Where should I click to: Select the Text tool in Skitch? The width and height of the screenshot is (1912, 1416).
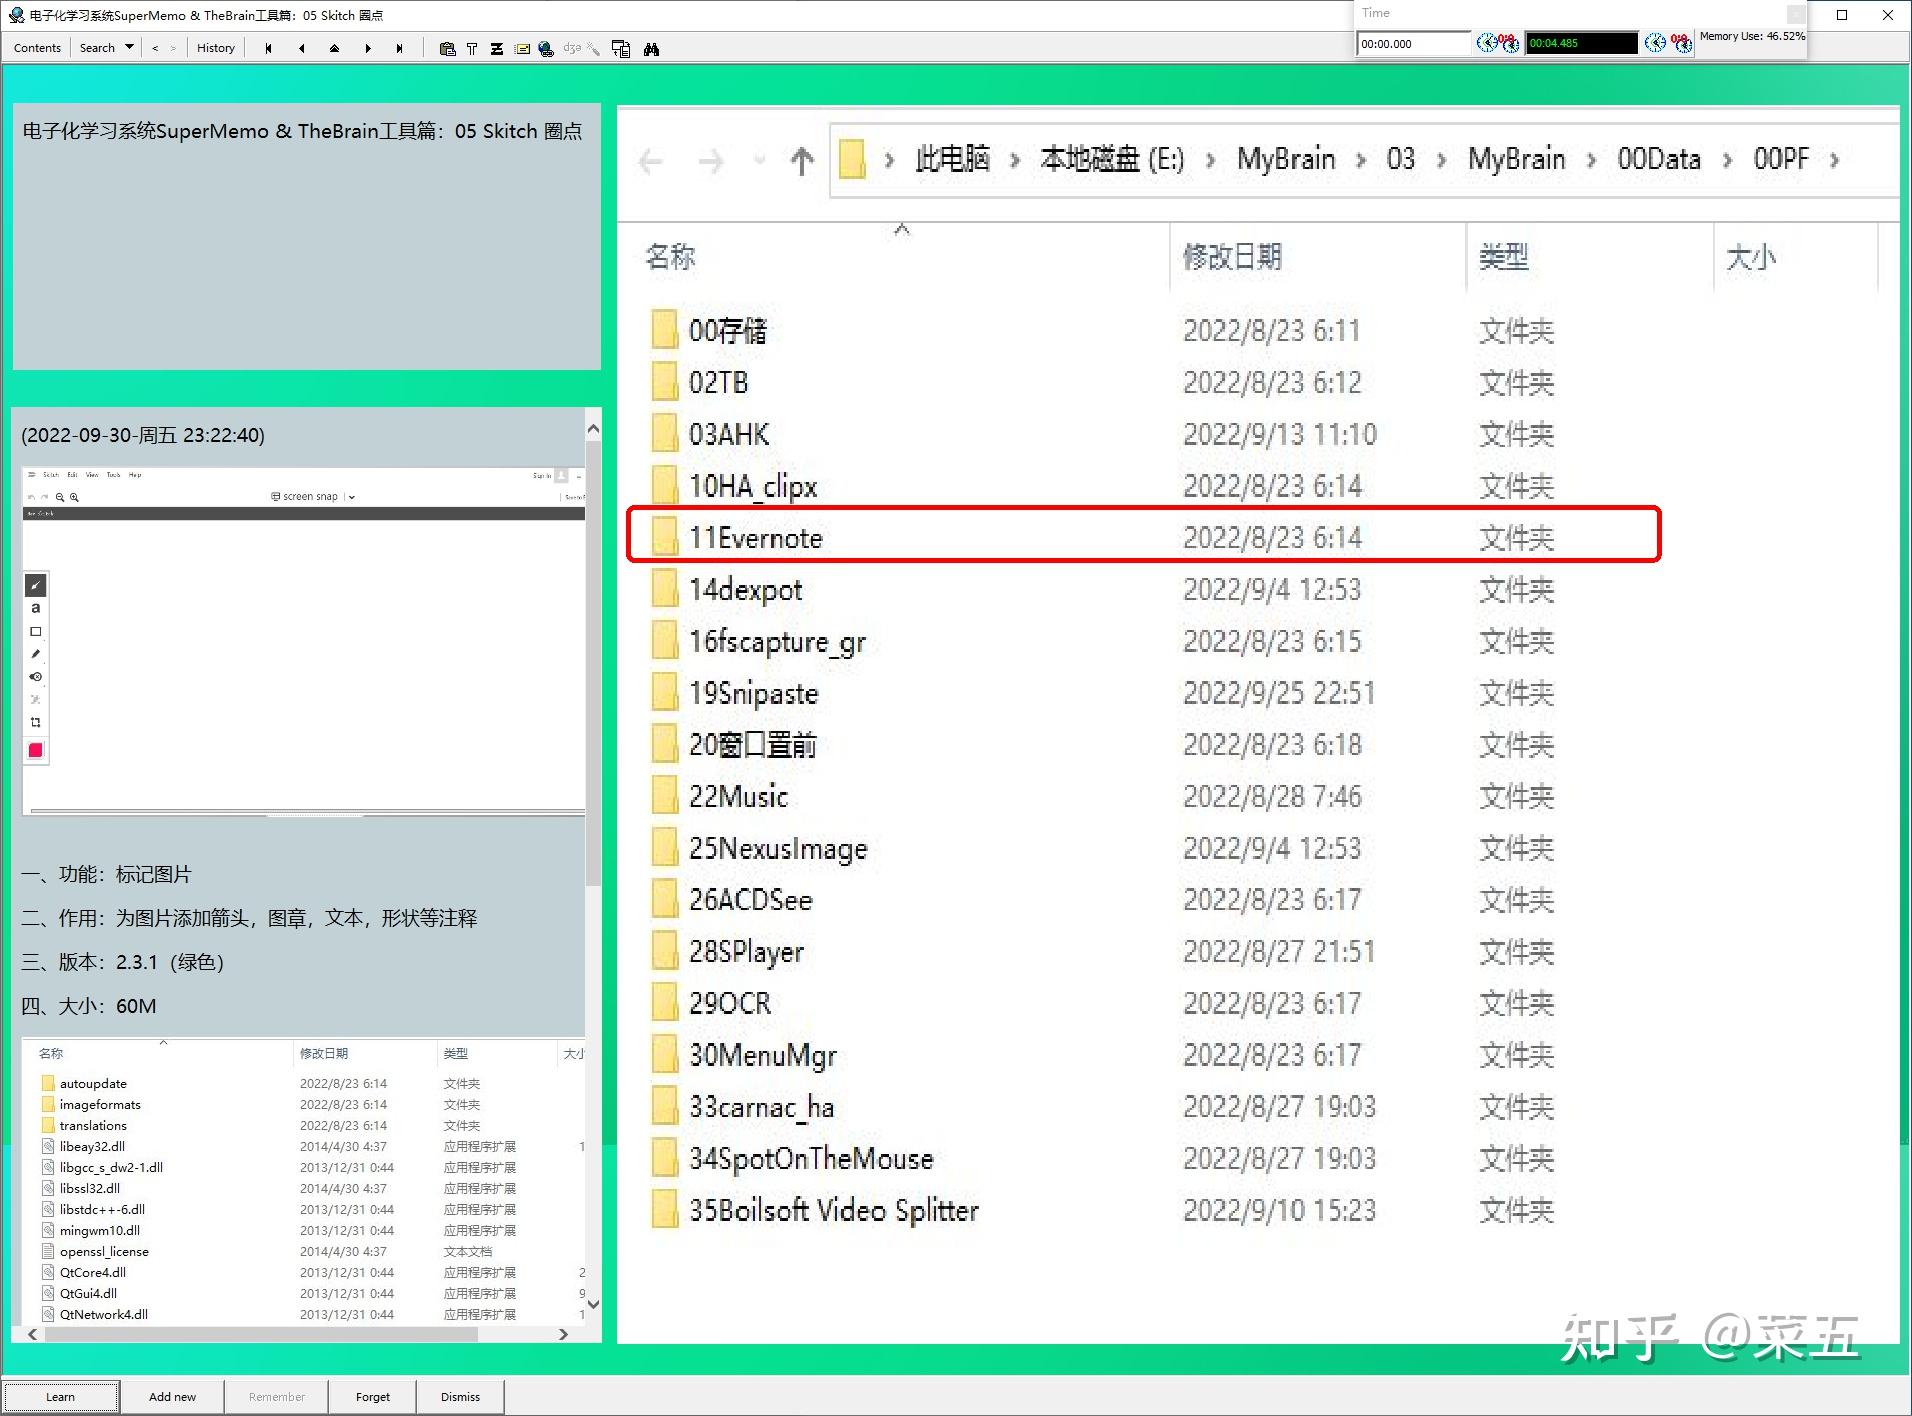point(35,609)
